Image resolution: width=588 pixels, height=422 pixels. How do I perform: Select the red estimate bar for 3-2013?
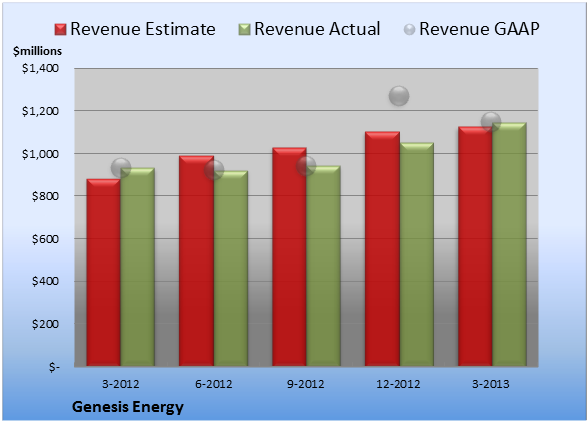pyautogui.click(x=475, y=246)
